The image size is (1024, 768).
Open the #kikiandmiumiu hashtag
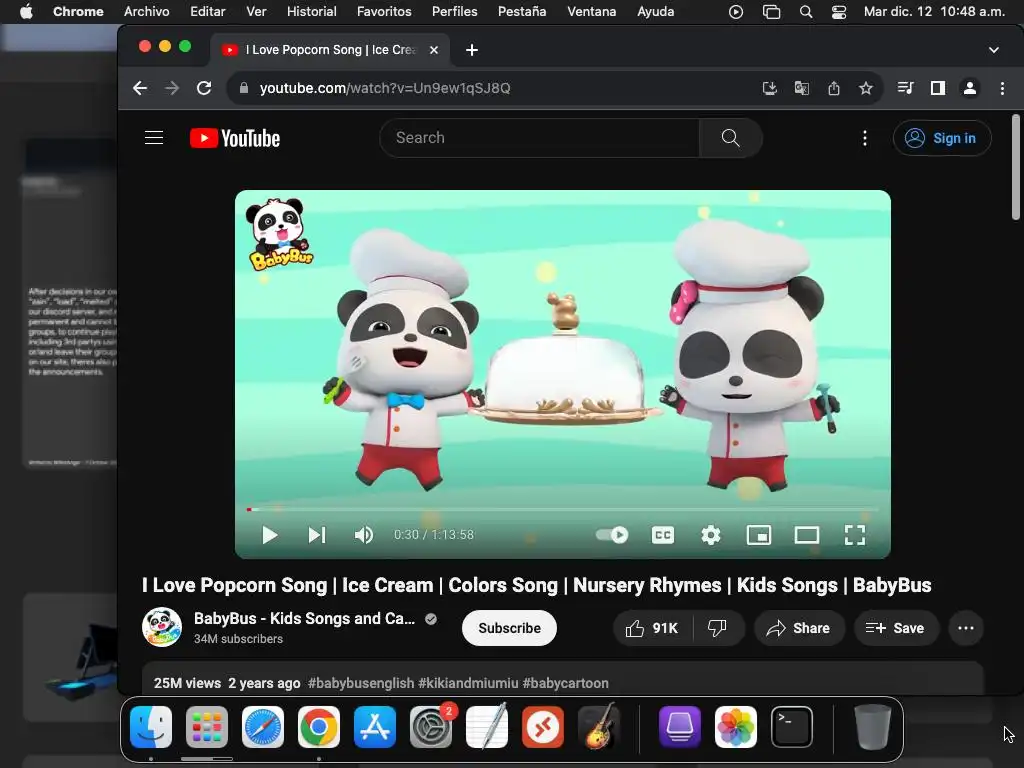point(468,683)
